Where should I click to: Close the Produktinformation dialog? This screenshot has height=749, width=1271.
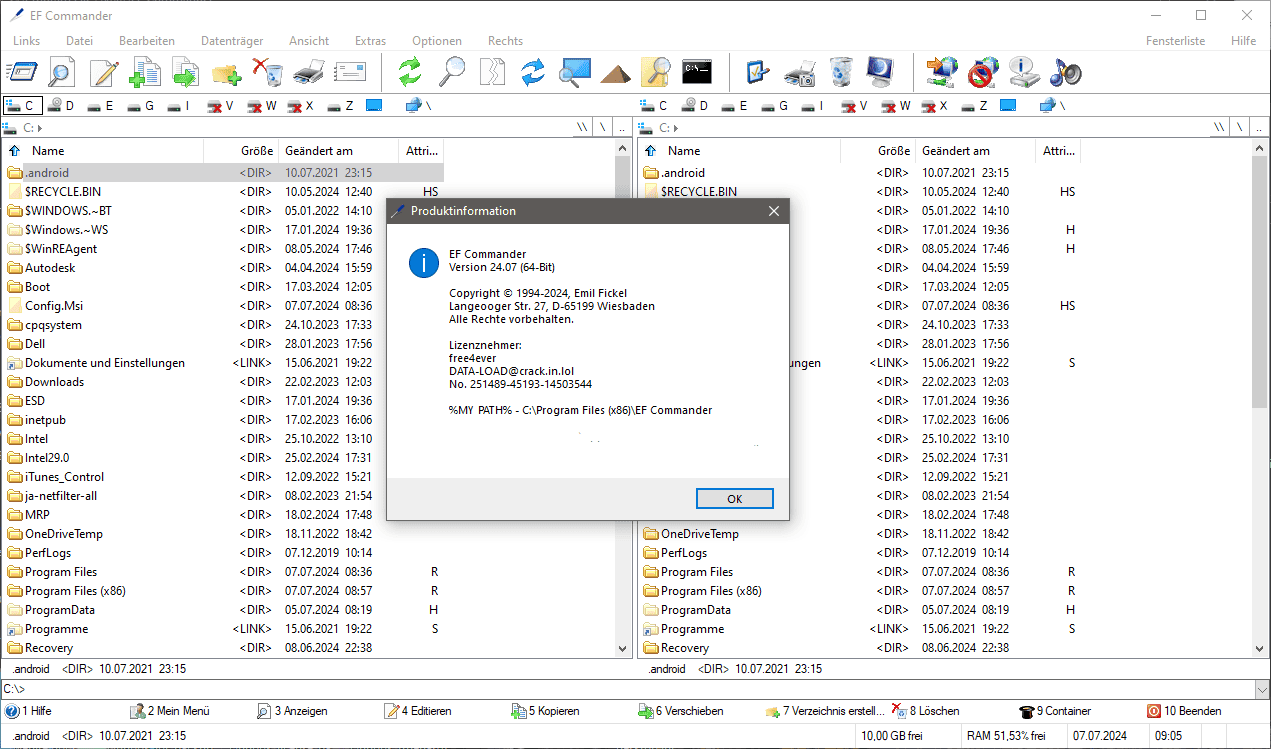click(774, 211)
